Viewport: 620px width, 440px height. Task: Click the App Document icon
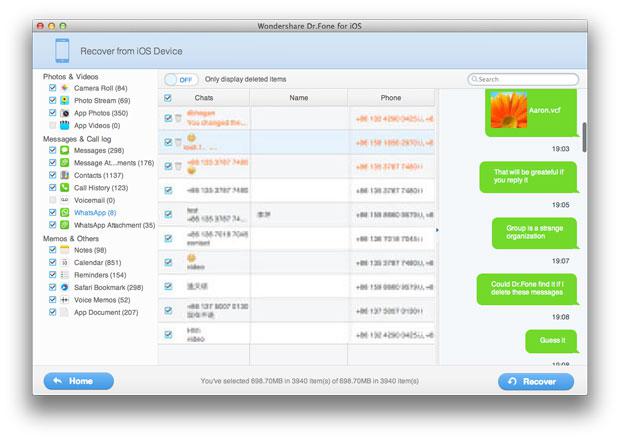pos(64,312)
